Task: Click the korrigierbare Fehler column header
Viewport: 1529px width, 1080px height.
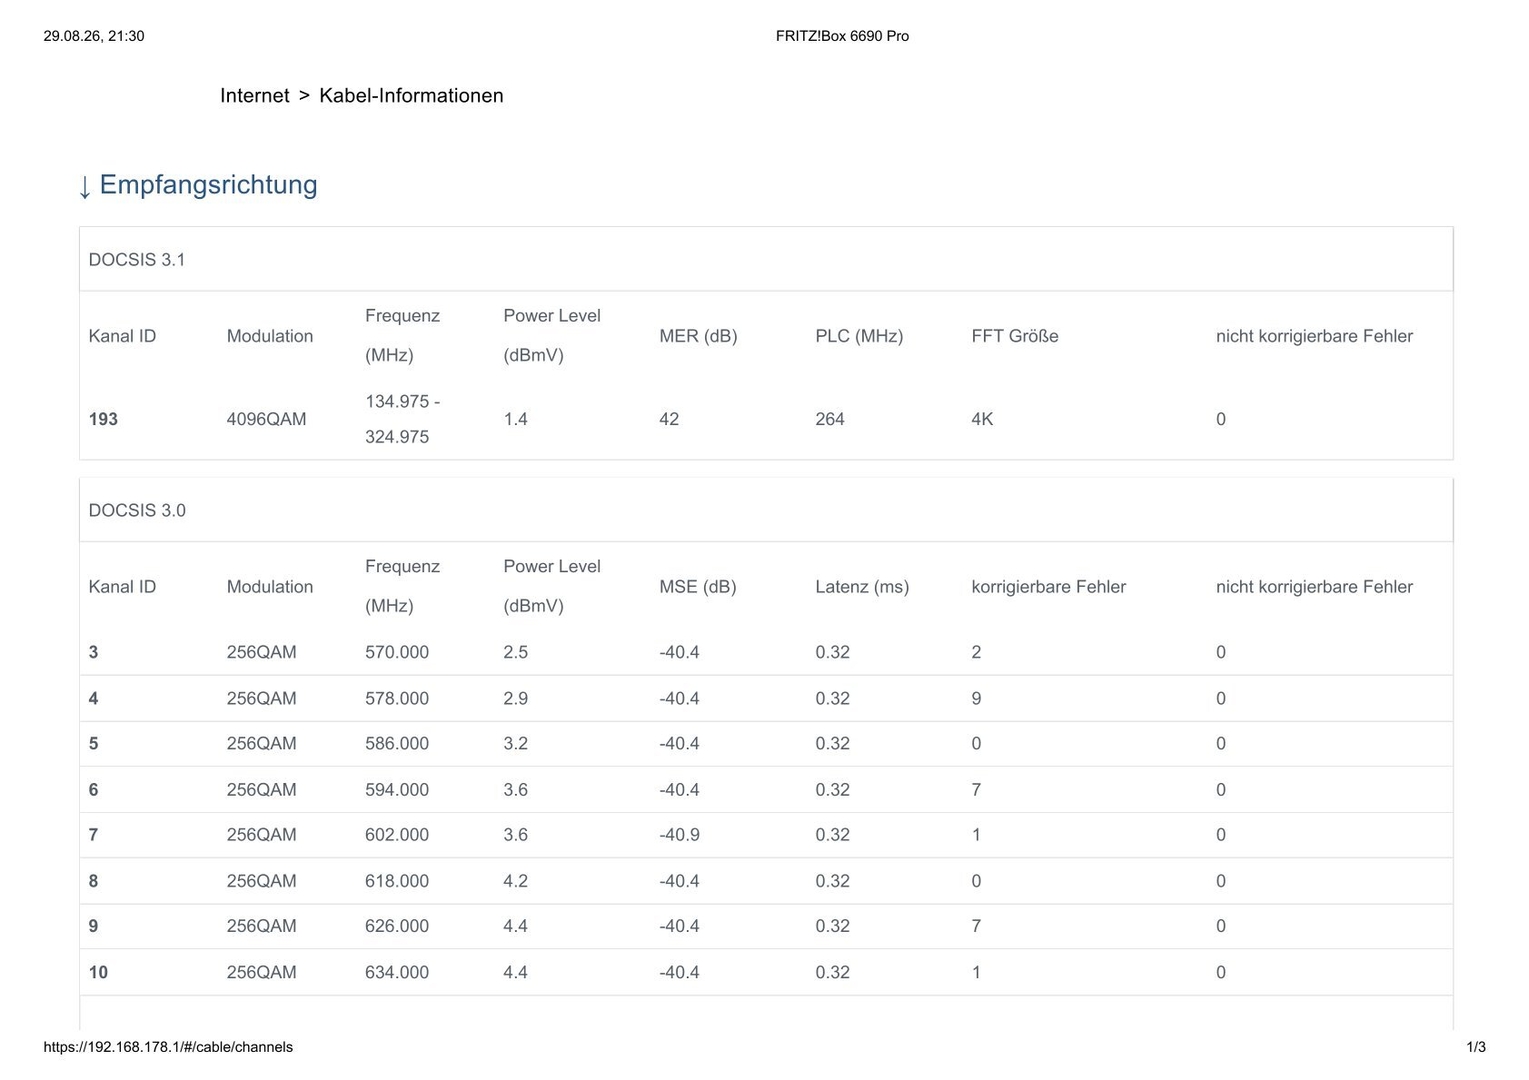Action: click(1048, 587)
